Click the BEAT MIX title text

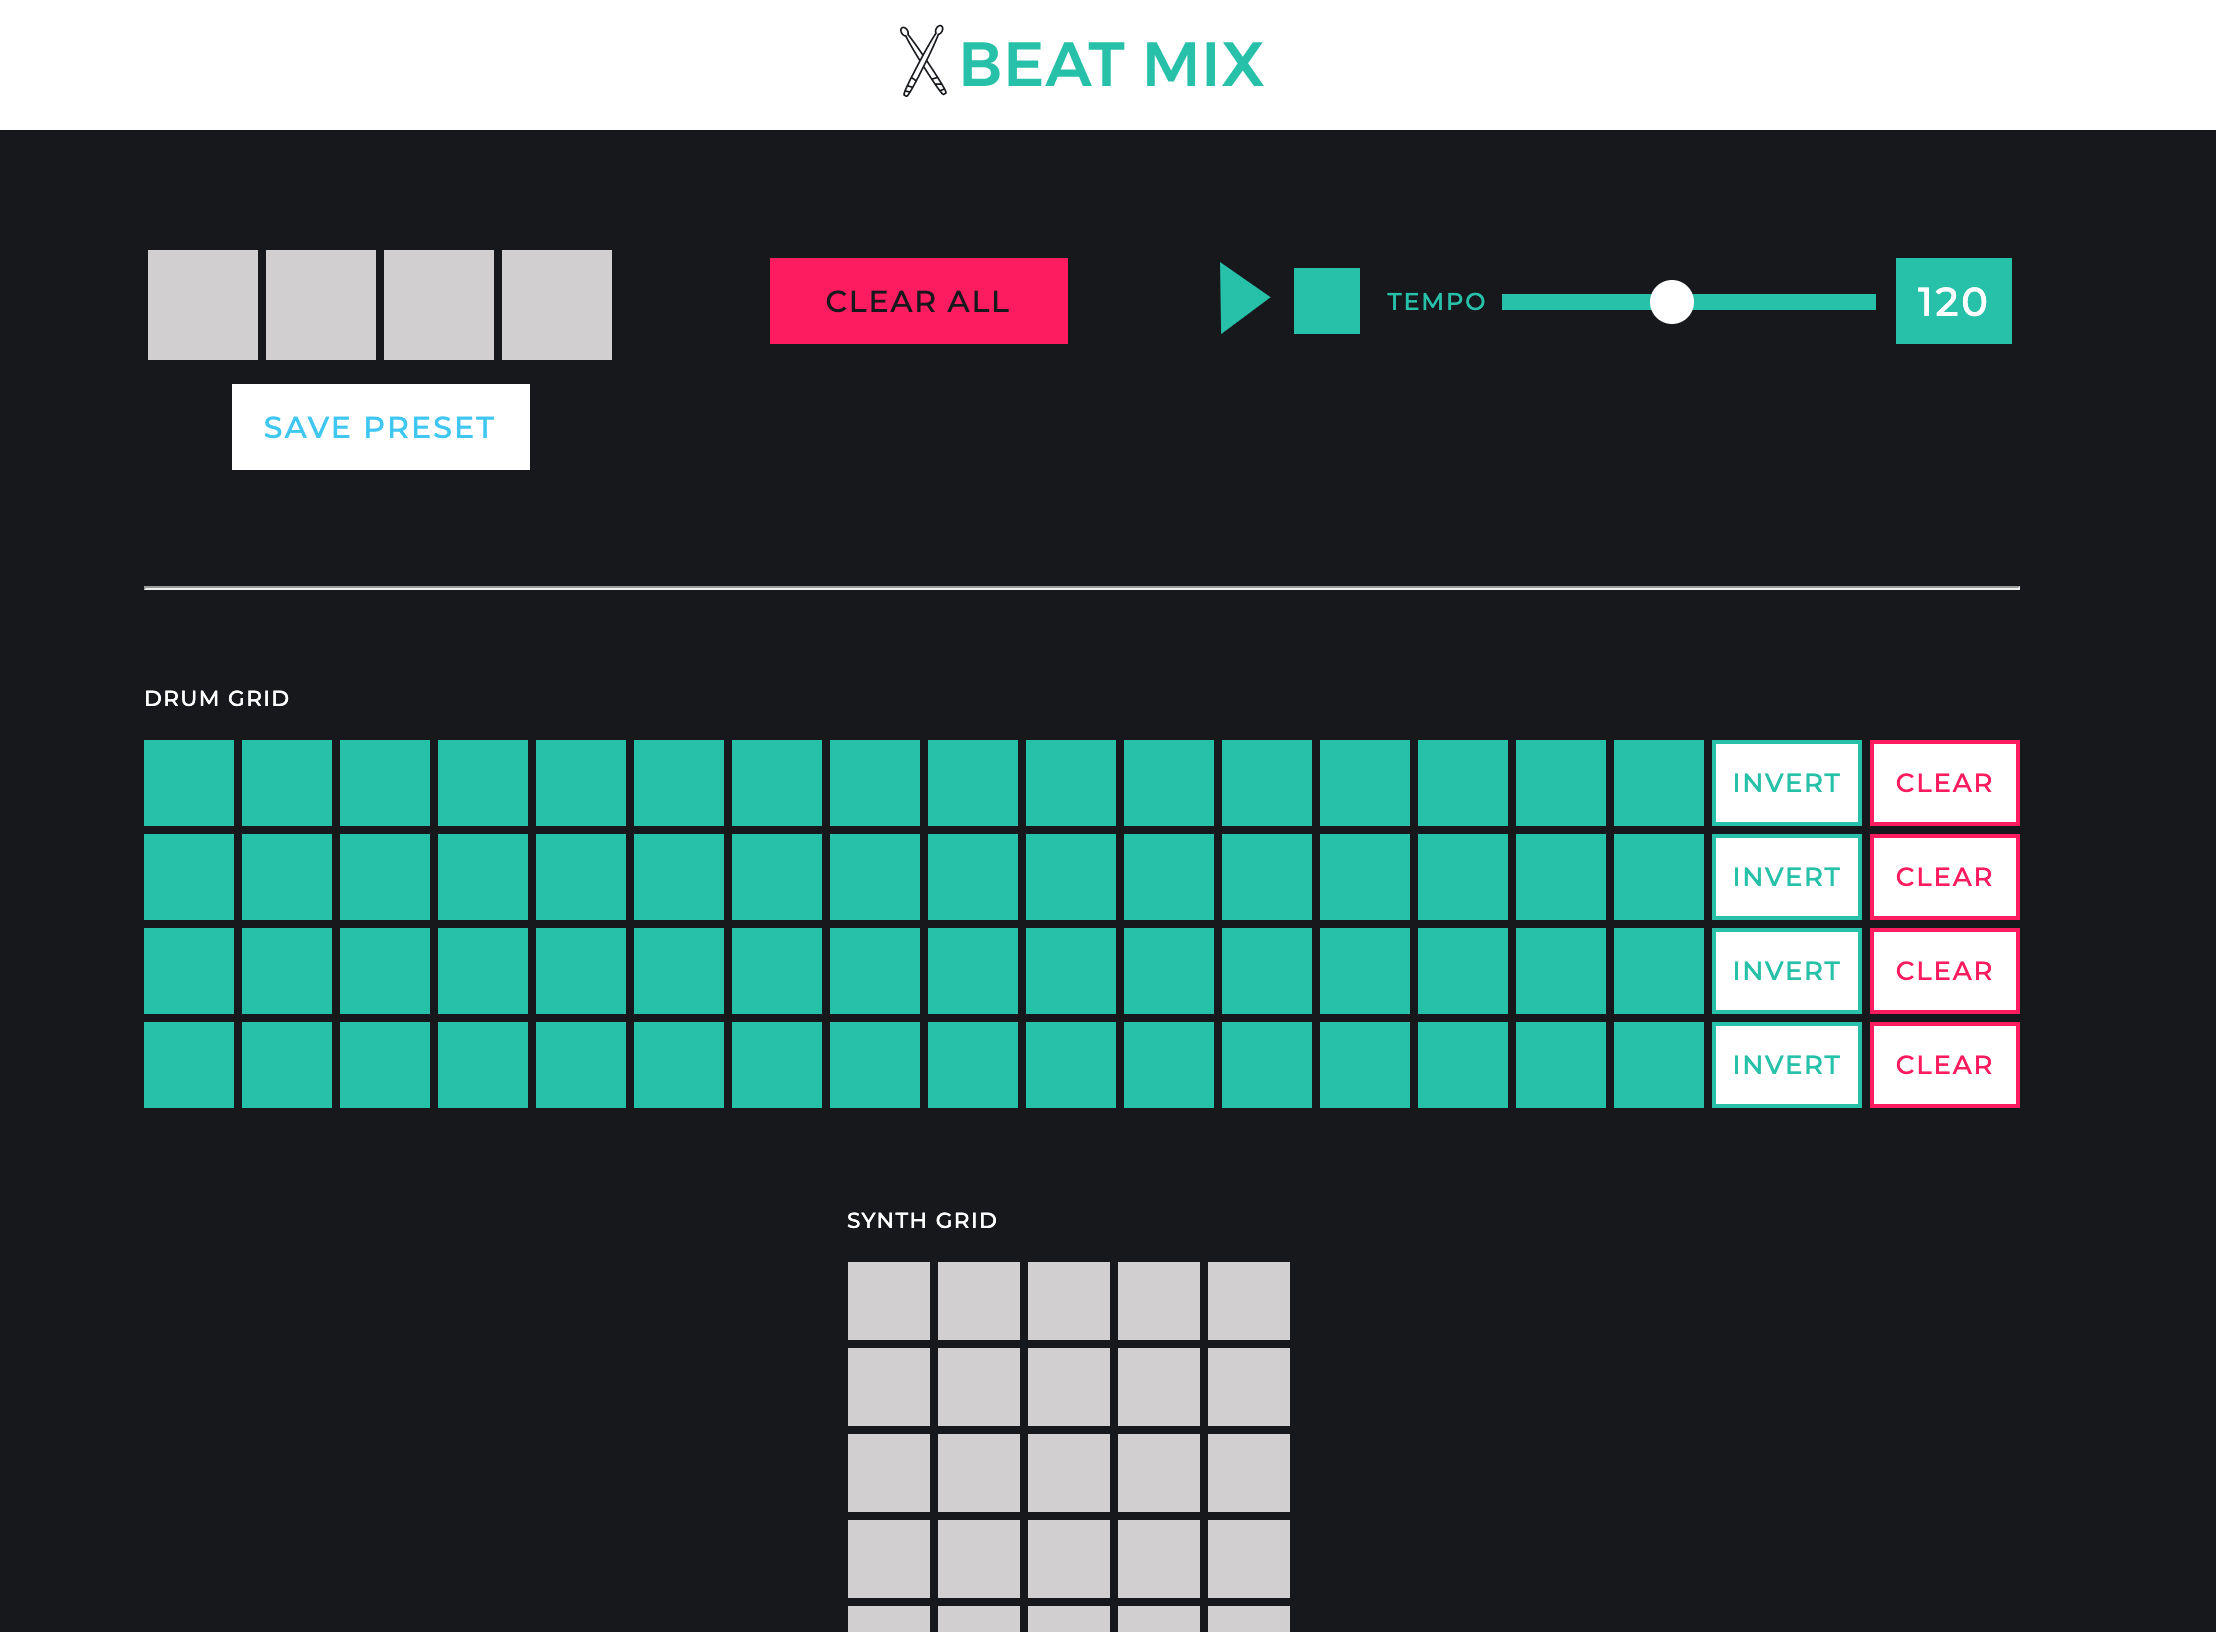(1111, 65)
